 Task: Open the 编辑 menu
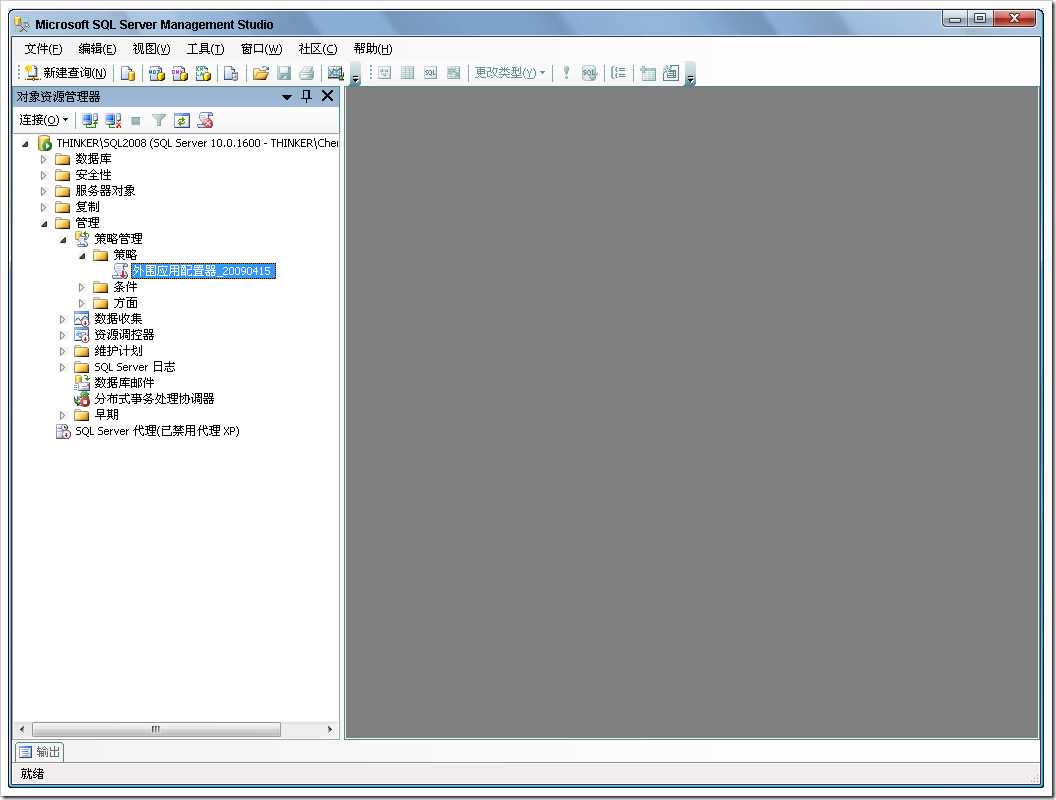point(97,48)
